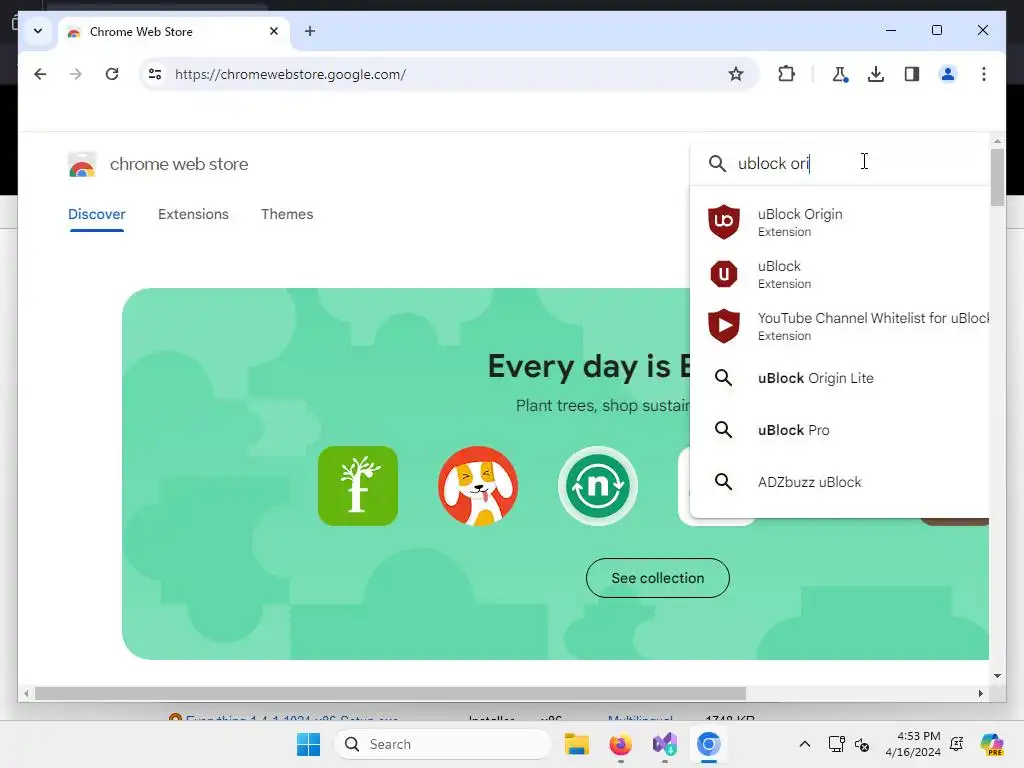Open the tab search dropdown chevron
1024x768 pixels.
[x=38, y=31]
